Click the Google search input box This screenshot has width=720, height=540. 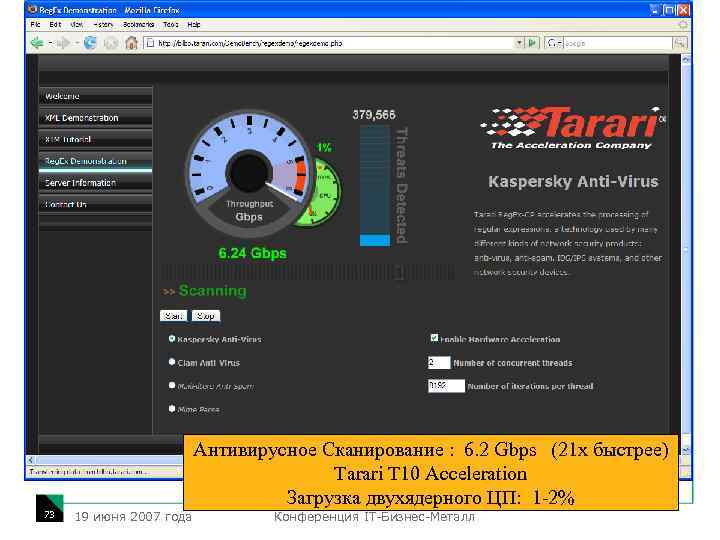click(618, 43)
